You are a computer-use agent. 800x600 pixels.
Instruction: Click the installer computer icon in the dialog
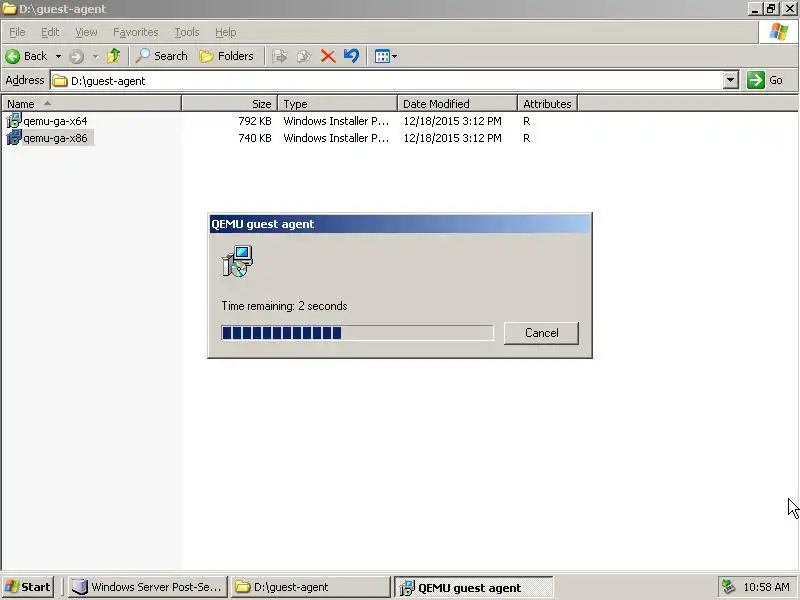238,261
